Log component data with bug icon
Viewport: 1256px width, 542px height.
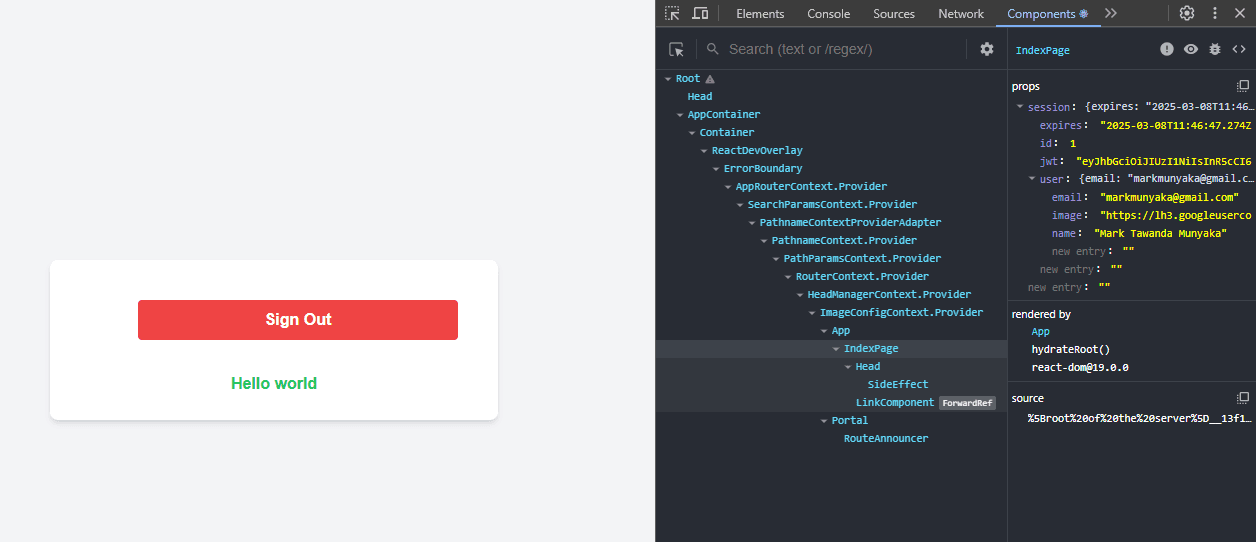tap(1215, 49)
